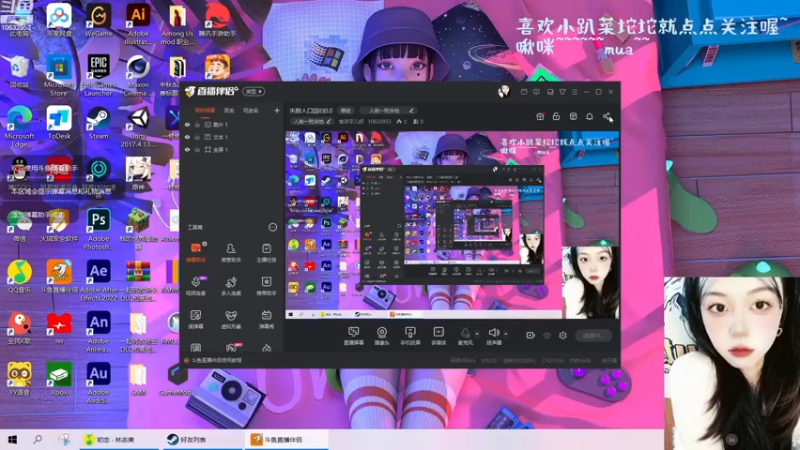Add a new scene with the plus button
Viewport: 800px width, 450px height.
pos(277,110)
